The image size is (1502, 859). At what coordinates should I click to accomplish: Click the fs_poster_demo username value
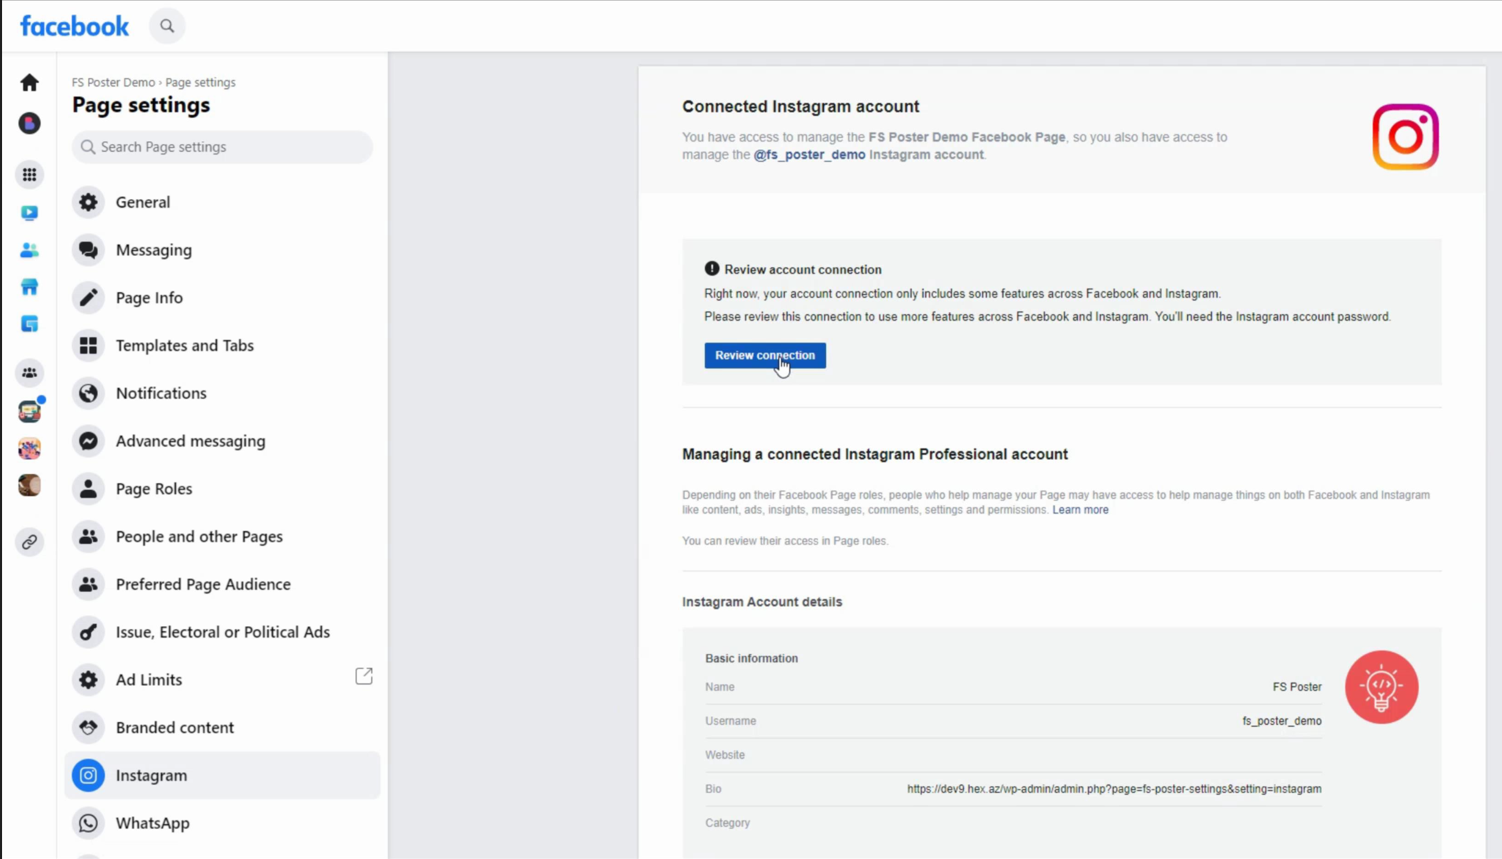click(1282, 721)
